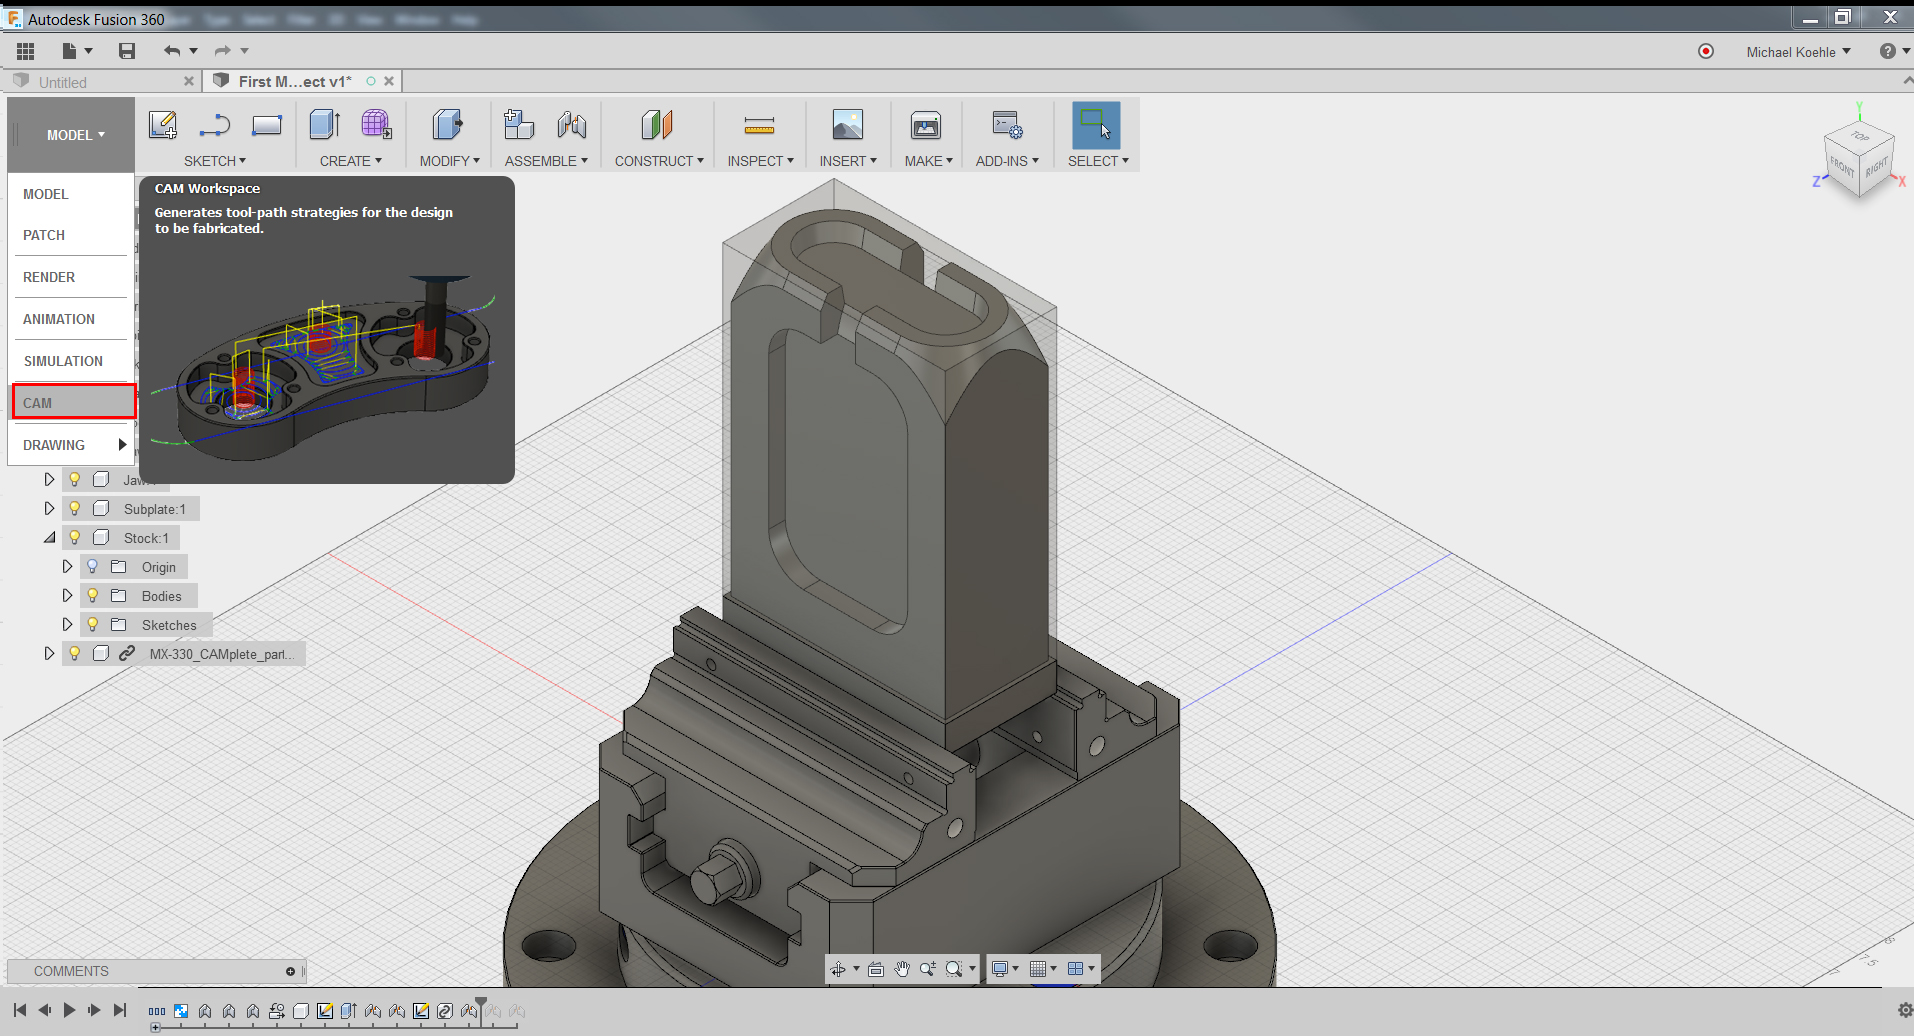Open the MODEL workspace dropdown

(74, 135)
